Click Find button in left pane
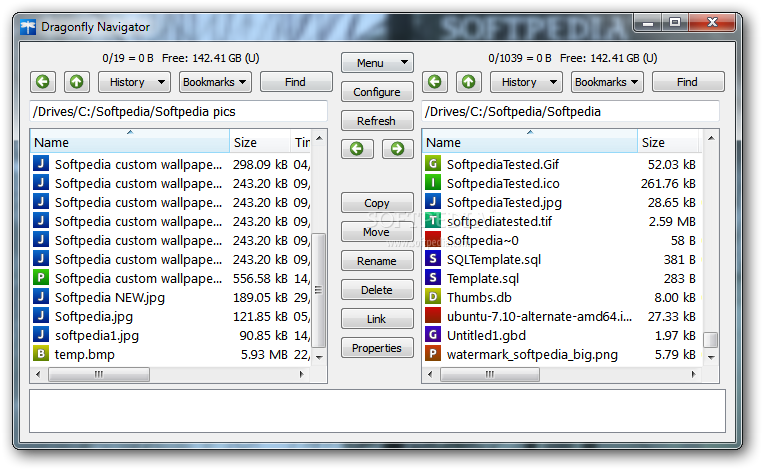Viewport: 763px width, 470px height. pyautogui.click(x=296, y=82)
